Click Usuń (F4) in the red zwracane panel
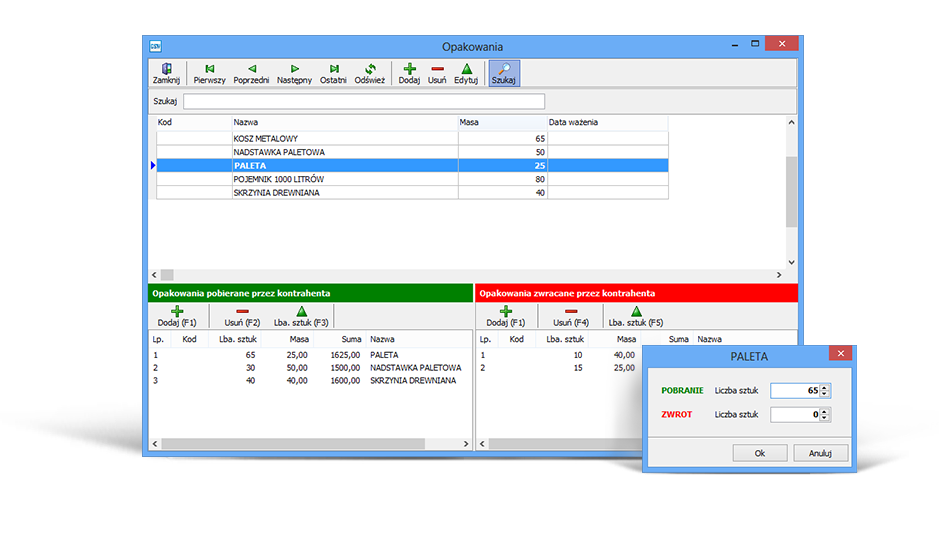 [570, 316]
